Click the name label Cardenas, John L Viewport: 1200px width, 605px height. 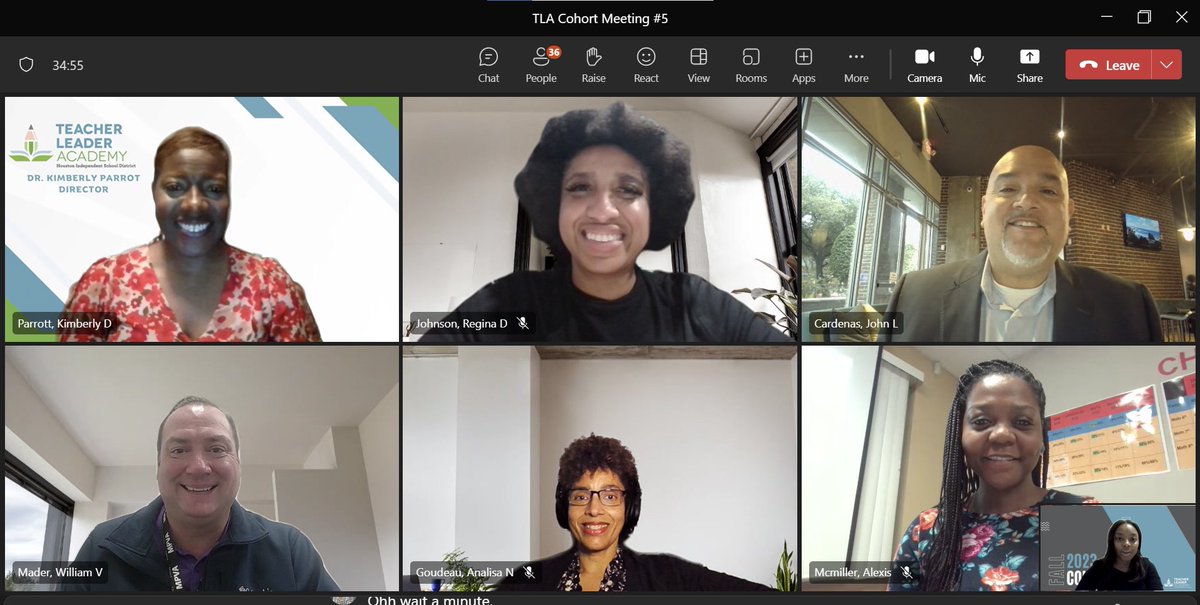(x=856, y=323)
